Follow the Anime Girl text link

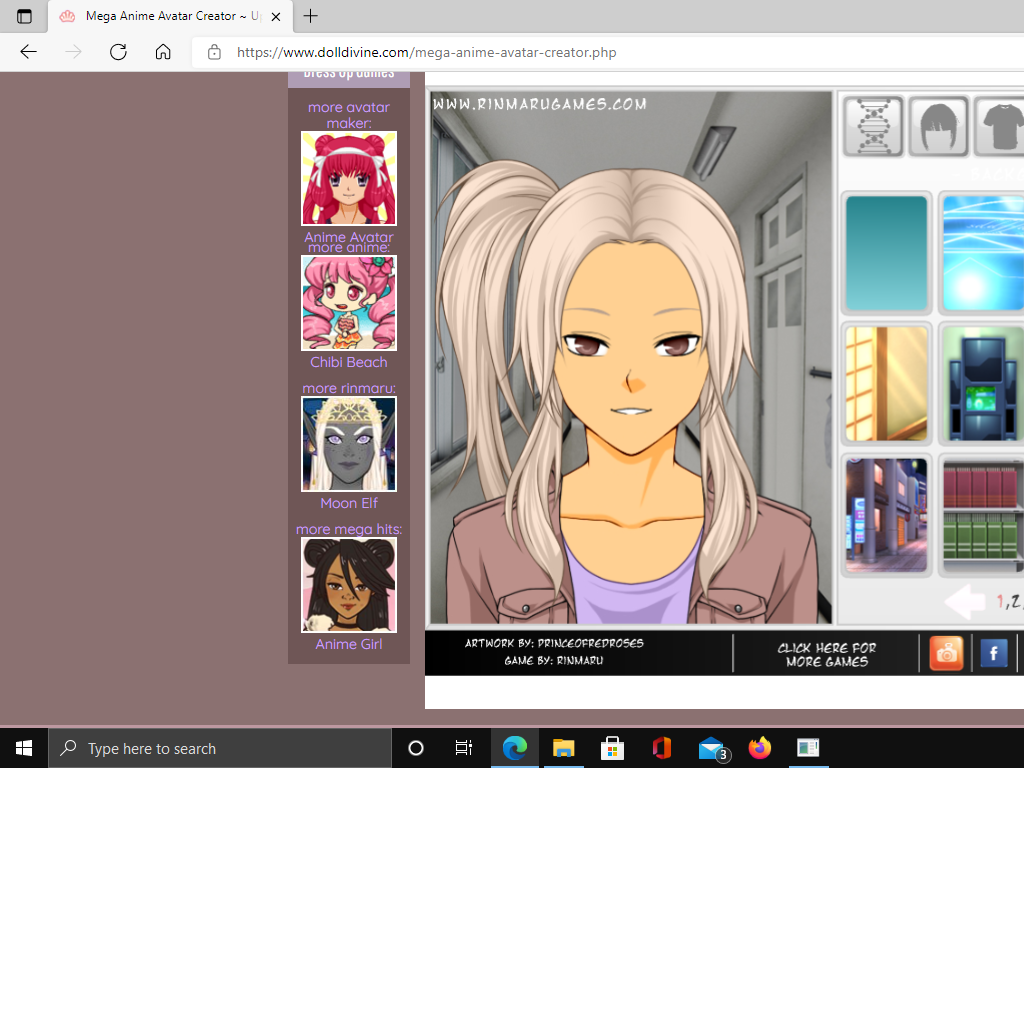(x=349, y=644)
